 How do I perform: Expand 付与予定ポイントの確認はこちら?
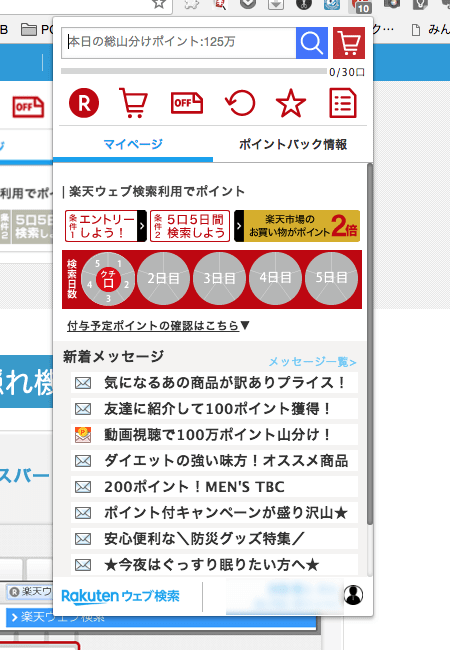tap(158, 326)
